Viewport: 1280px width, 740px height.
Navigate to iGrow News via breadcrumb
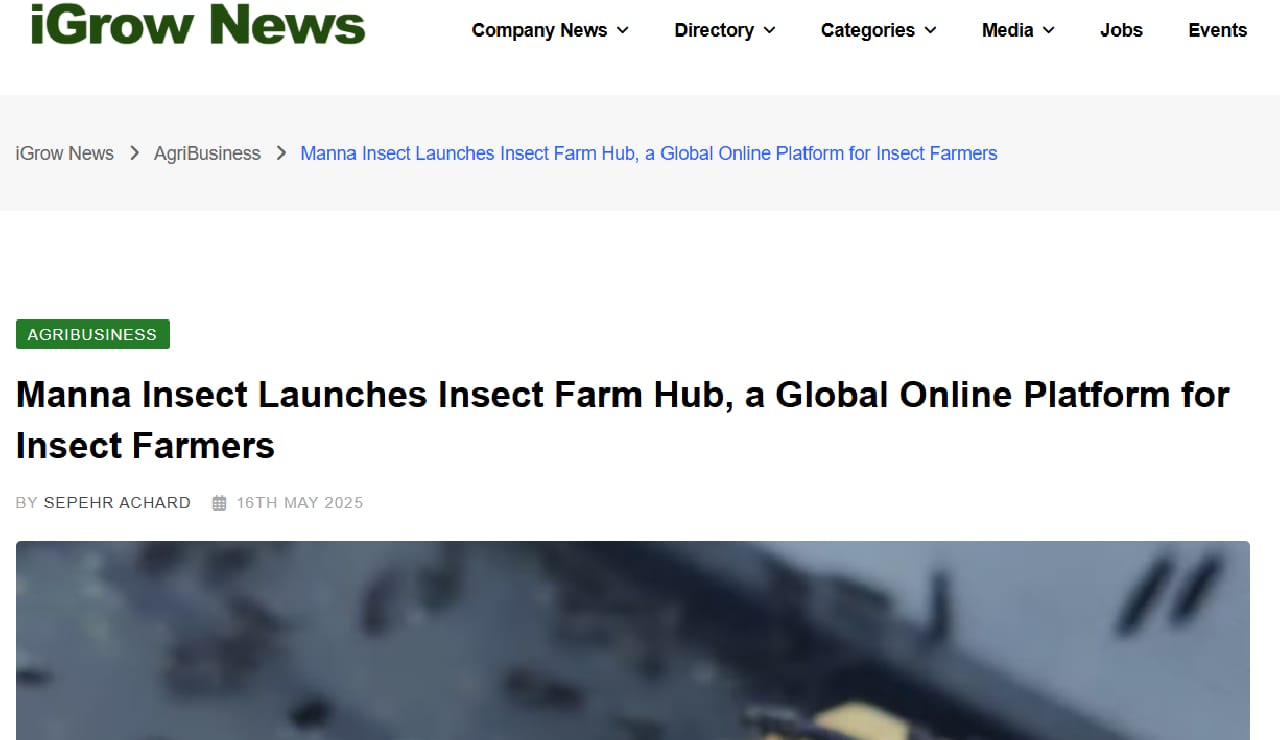point(64,153)
